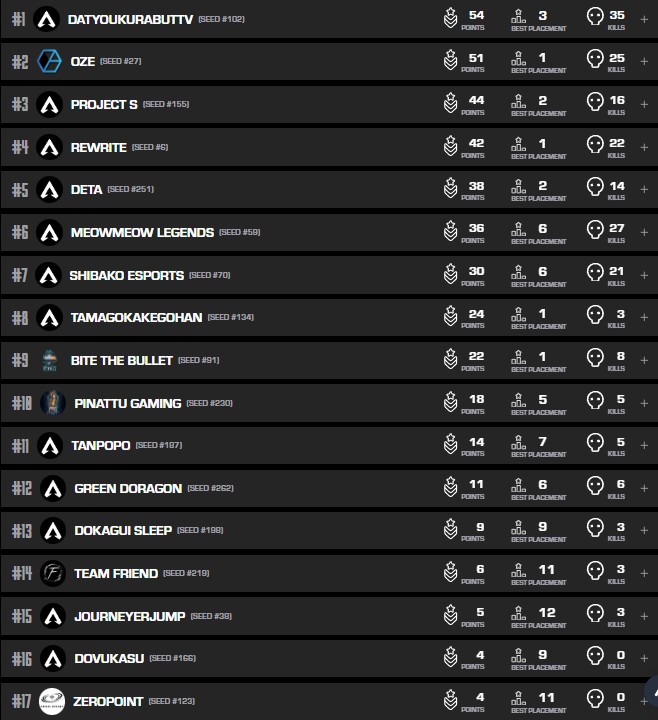Click skull kills icon for REWRITE
The image size is (658, 720).
(x=595, y=147)
